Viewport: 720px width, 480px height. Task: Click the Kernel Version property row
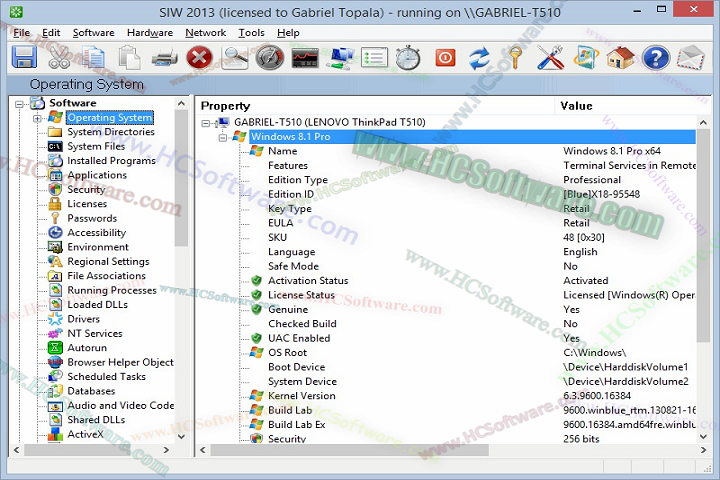coord(472,396)
